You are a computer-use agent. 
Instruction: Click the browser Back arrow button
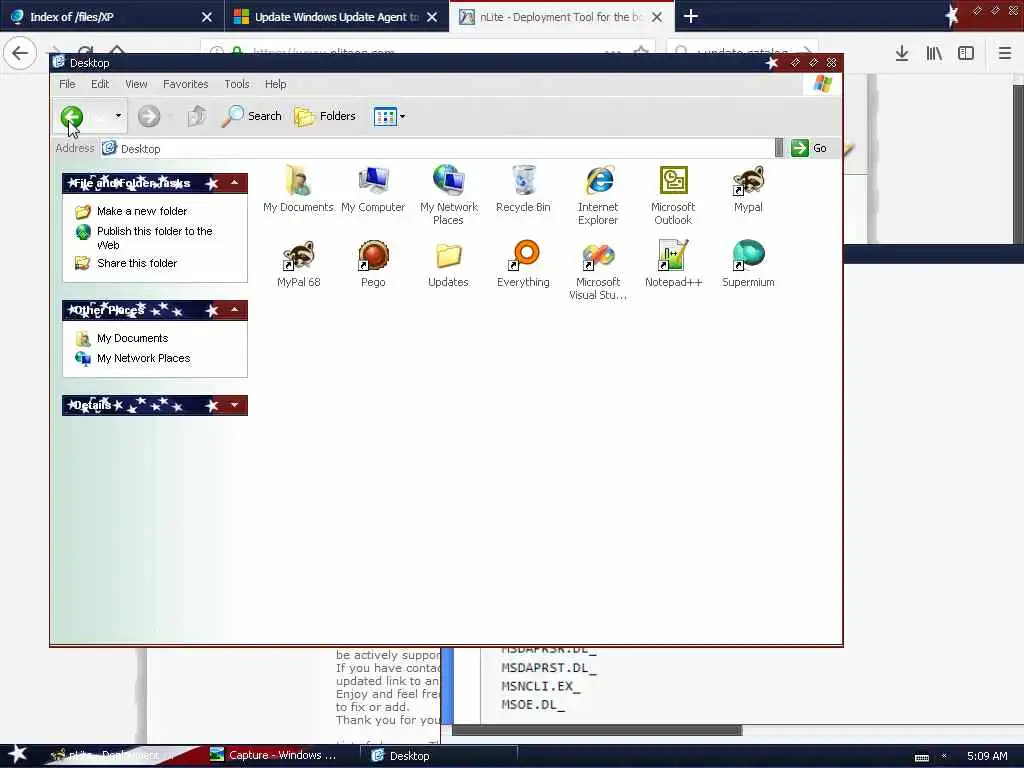(20, 53)
